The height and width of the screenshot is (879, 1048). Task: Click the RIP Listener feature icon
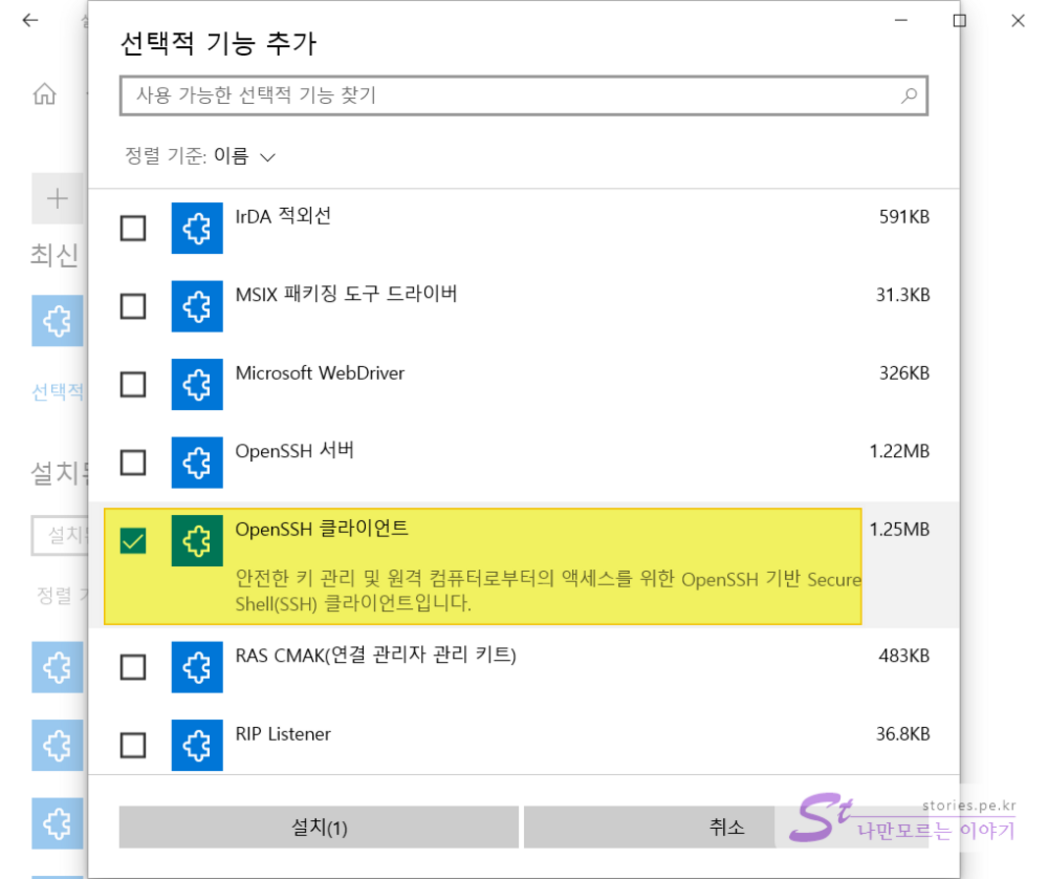[196, 745]
